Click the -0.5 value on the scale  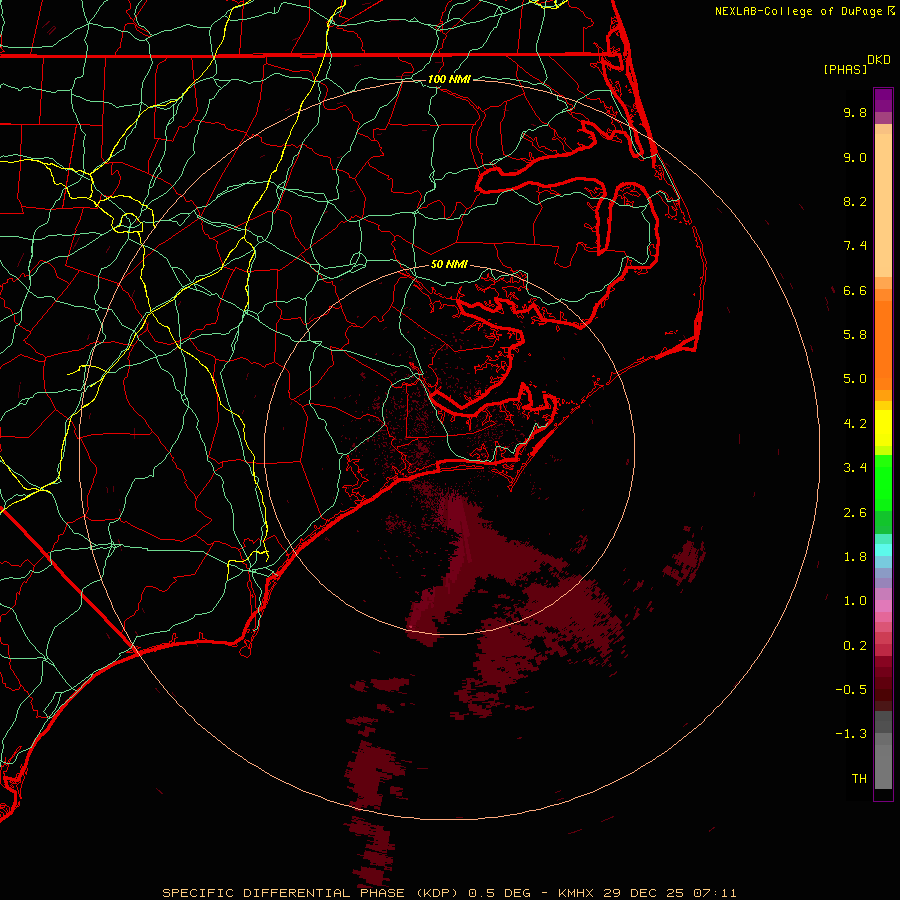point(851,690)
